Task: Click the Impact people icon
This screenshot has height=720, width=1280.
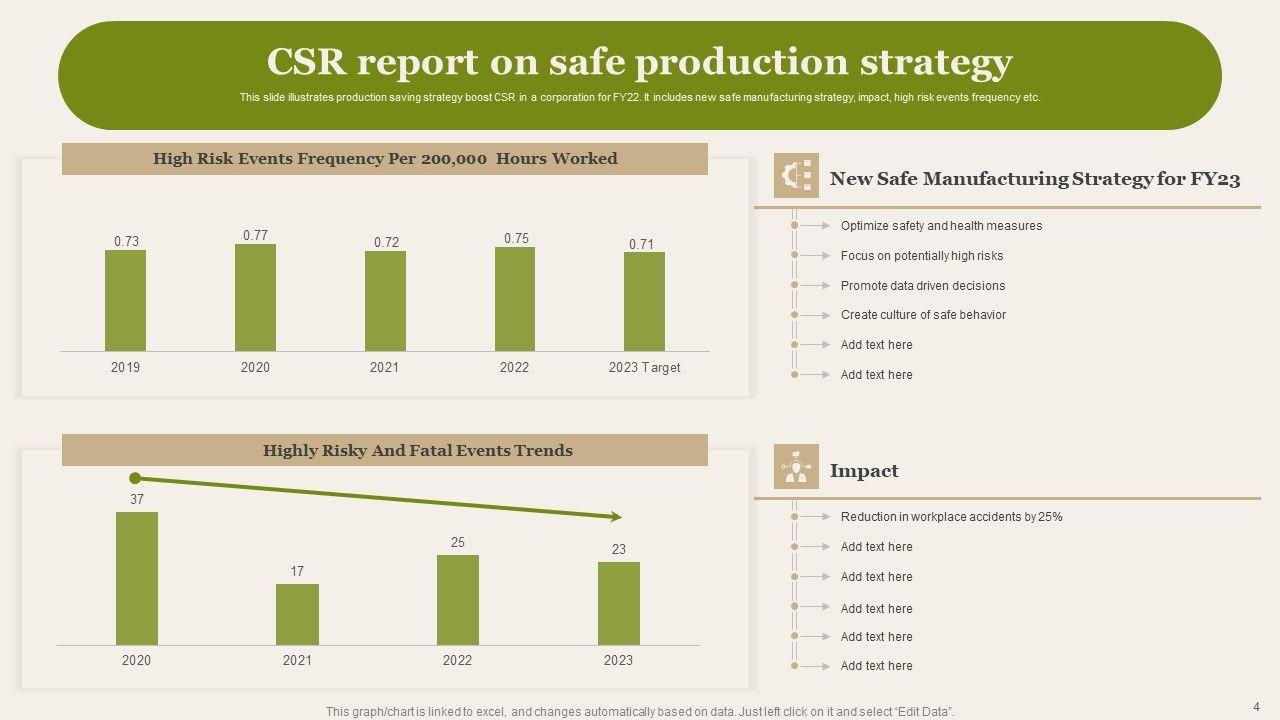Action: click(x=796, y=467)
